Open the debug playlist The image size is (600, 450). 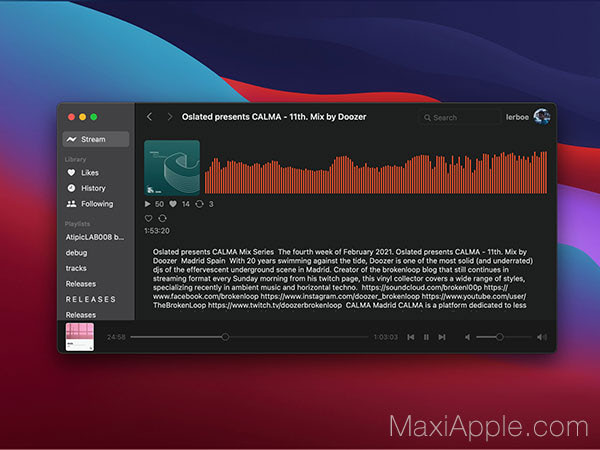(76, 253)
